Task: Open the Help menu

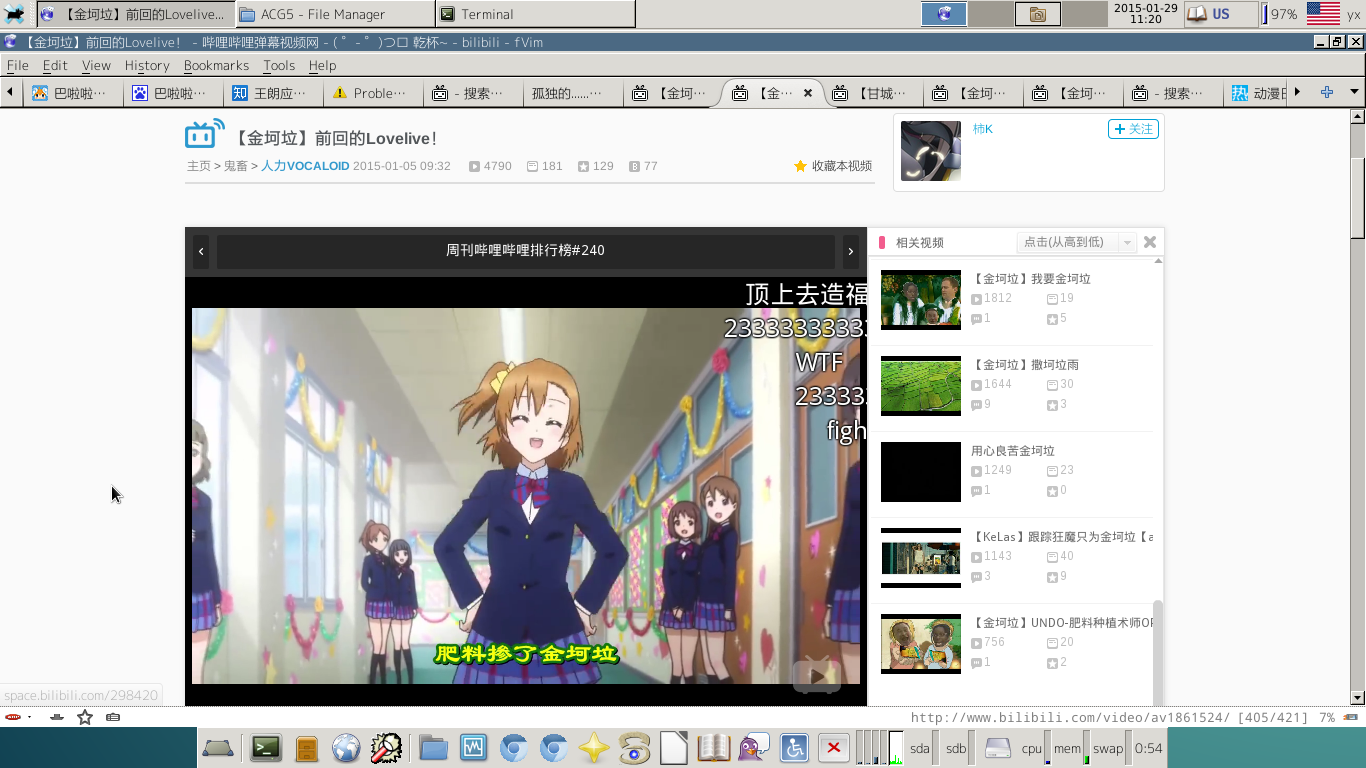Action: click(322, 65)
